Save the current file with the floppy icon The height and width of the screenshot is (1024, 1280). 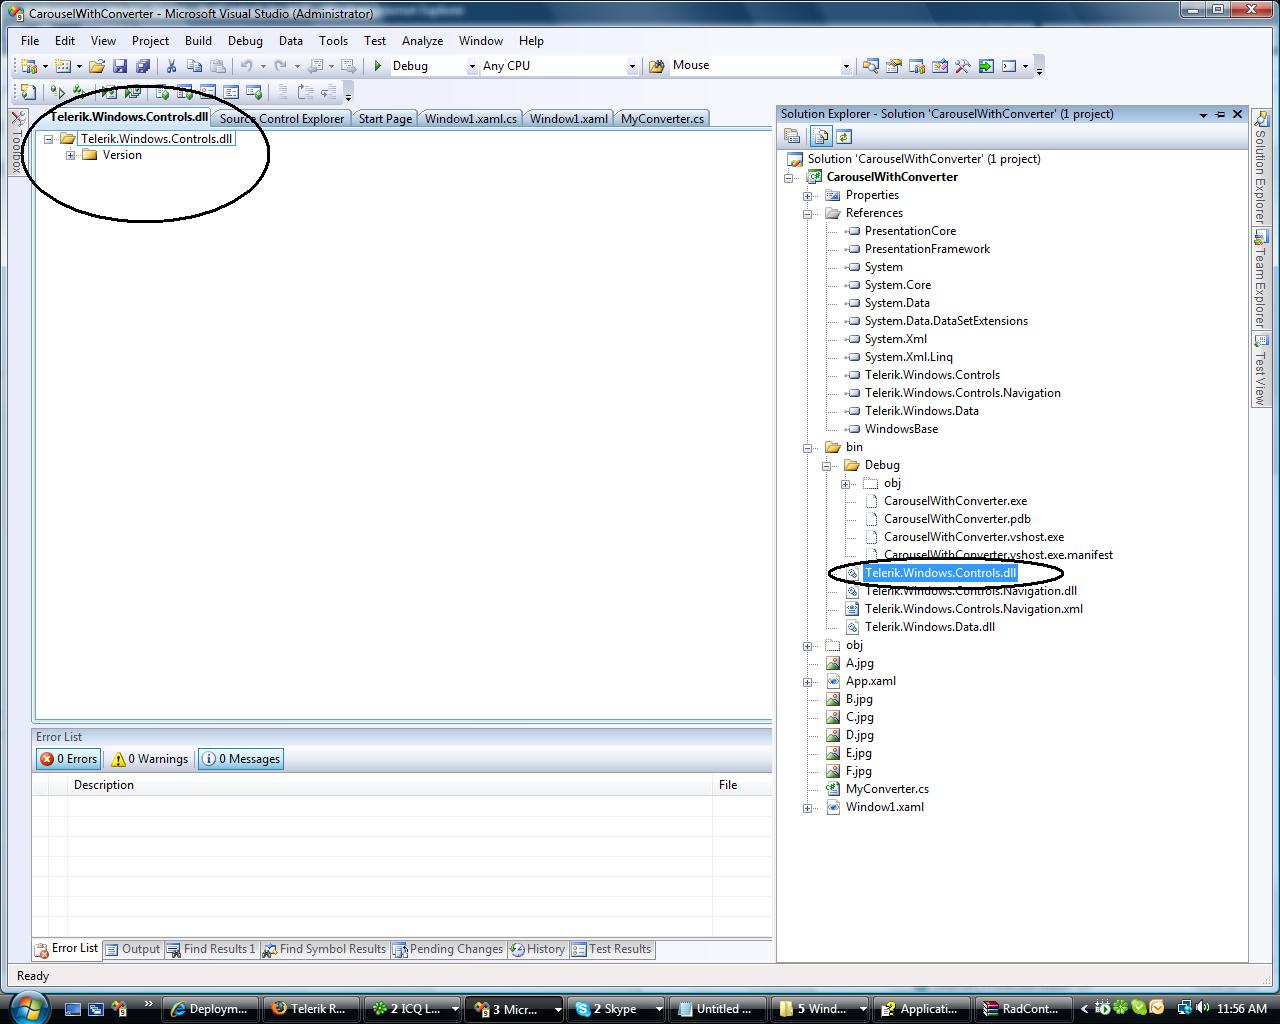click(120, 66)
